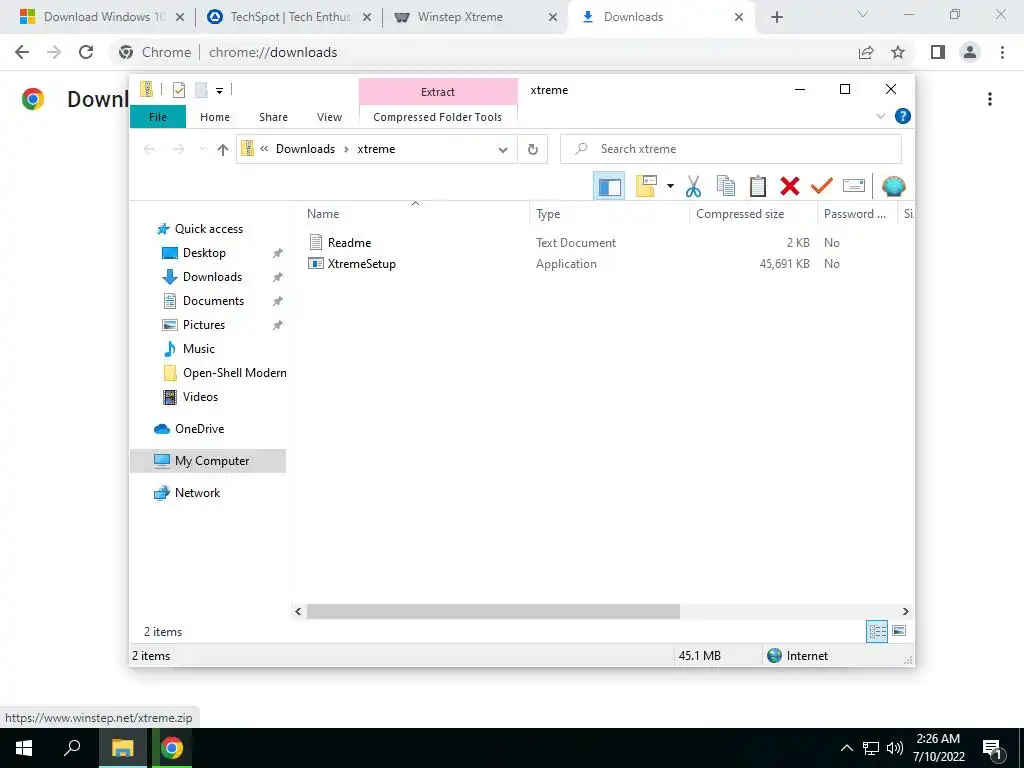This screenshot has width=1024, height=768.
Task: Toggle the navigation pane icon
Action: [x=609, y=187]
